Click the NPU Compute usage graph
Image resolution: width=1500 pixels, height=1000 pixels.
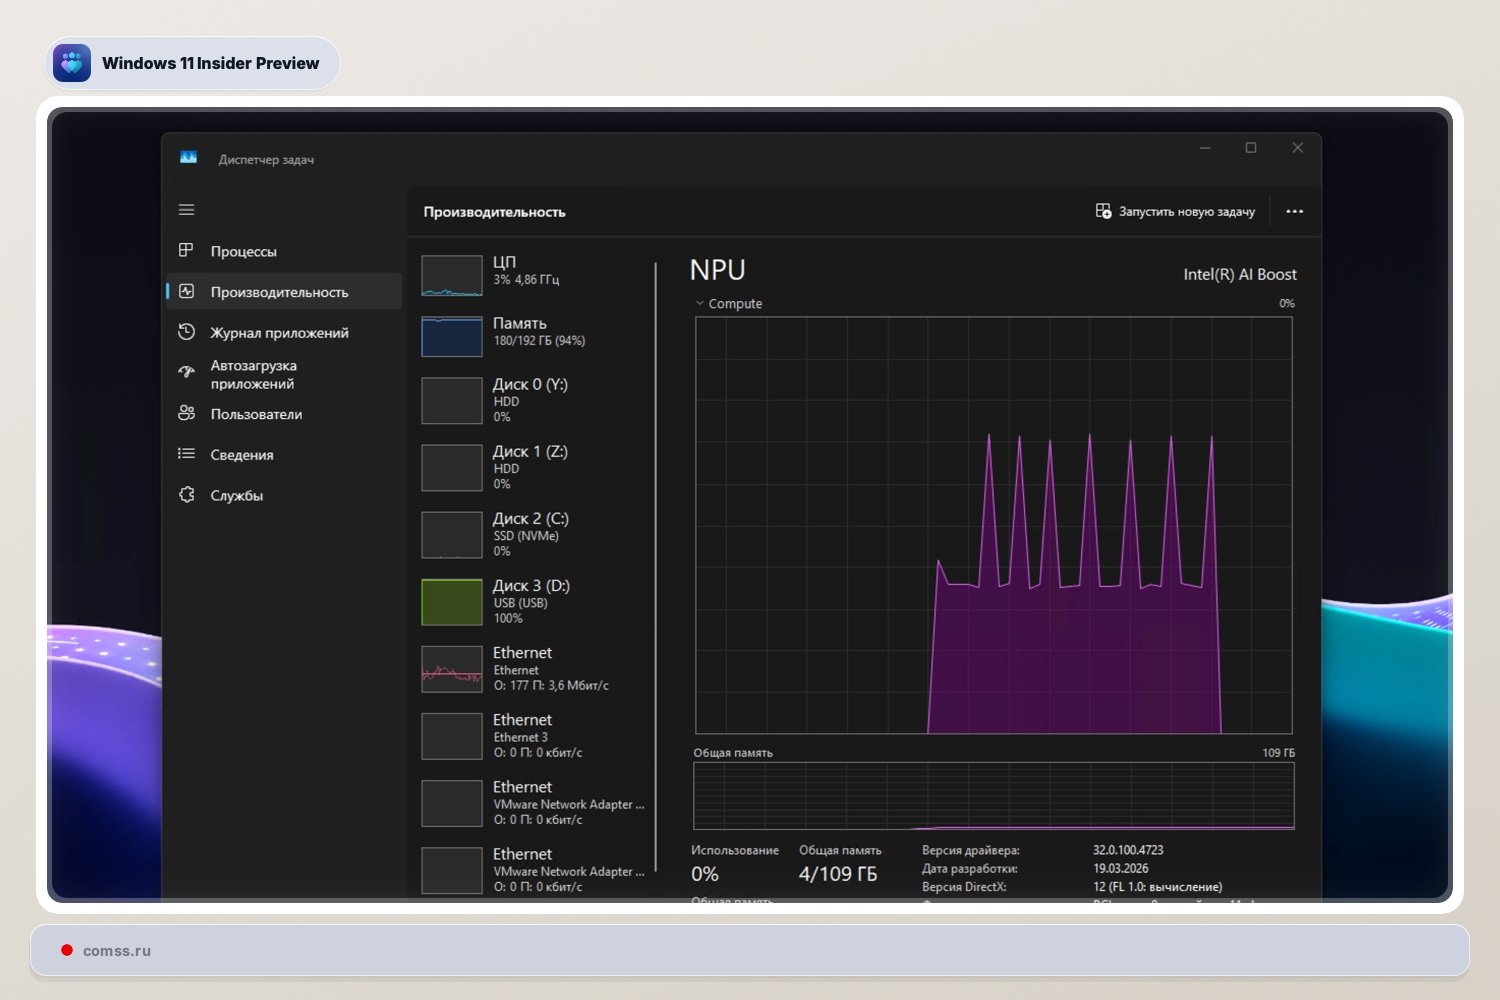(x=993, y=525)
